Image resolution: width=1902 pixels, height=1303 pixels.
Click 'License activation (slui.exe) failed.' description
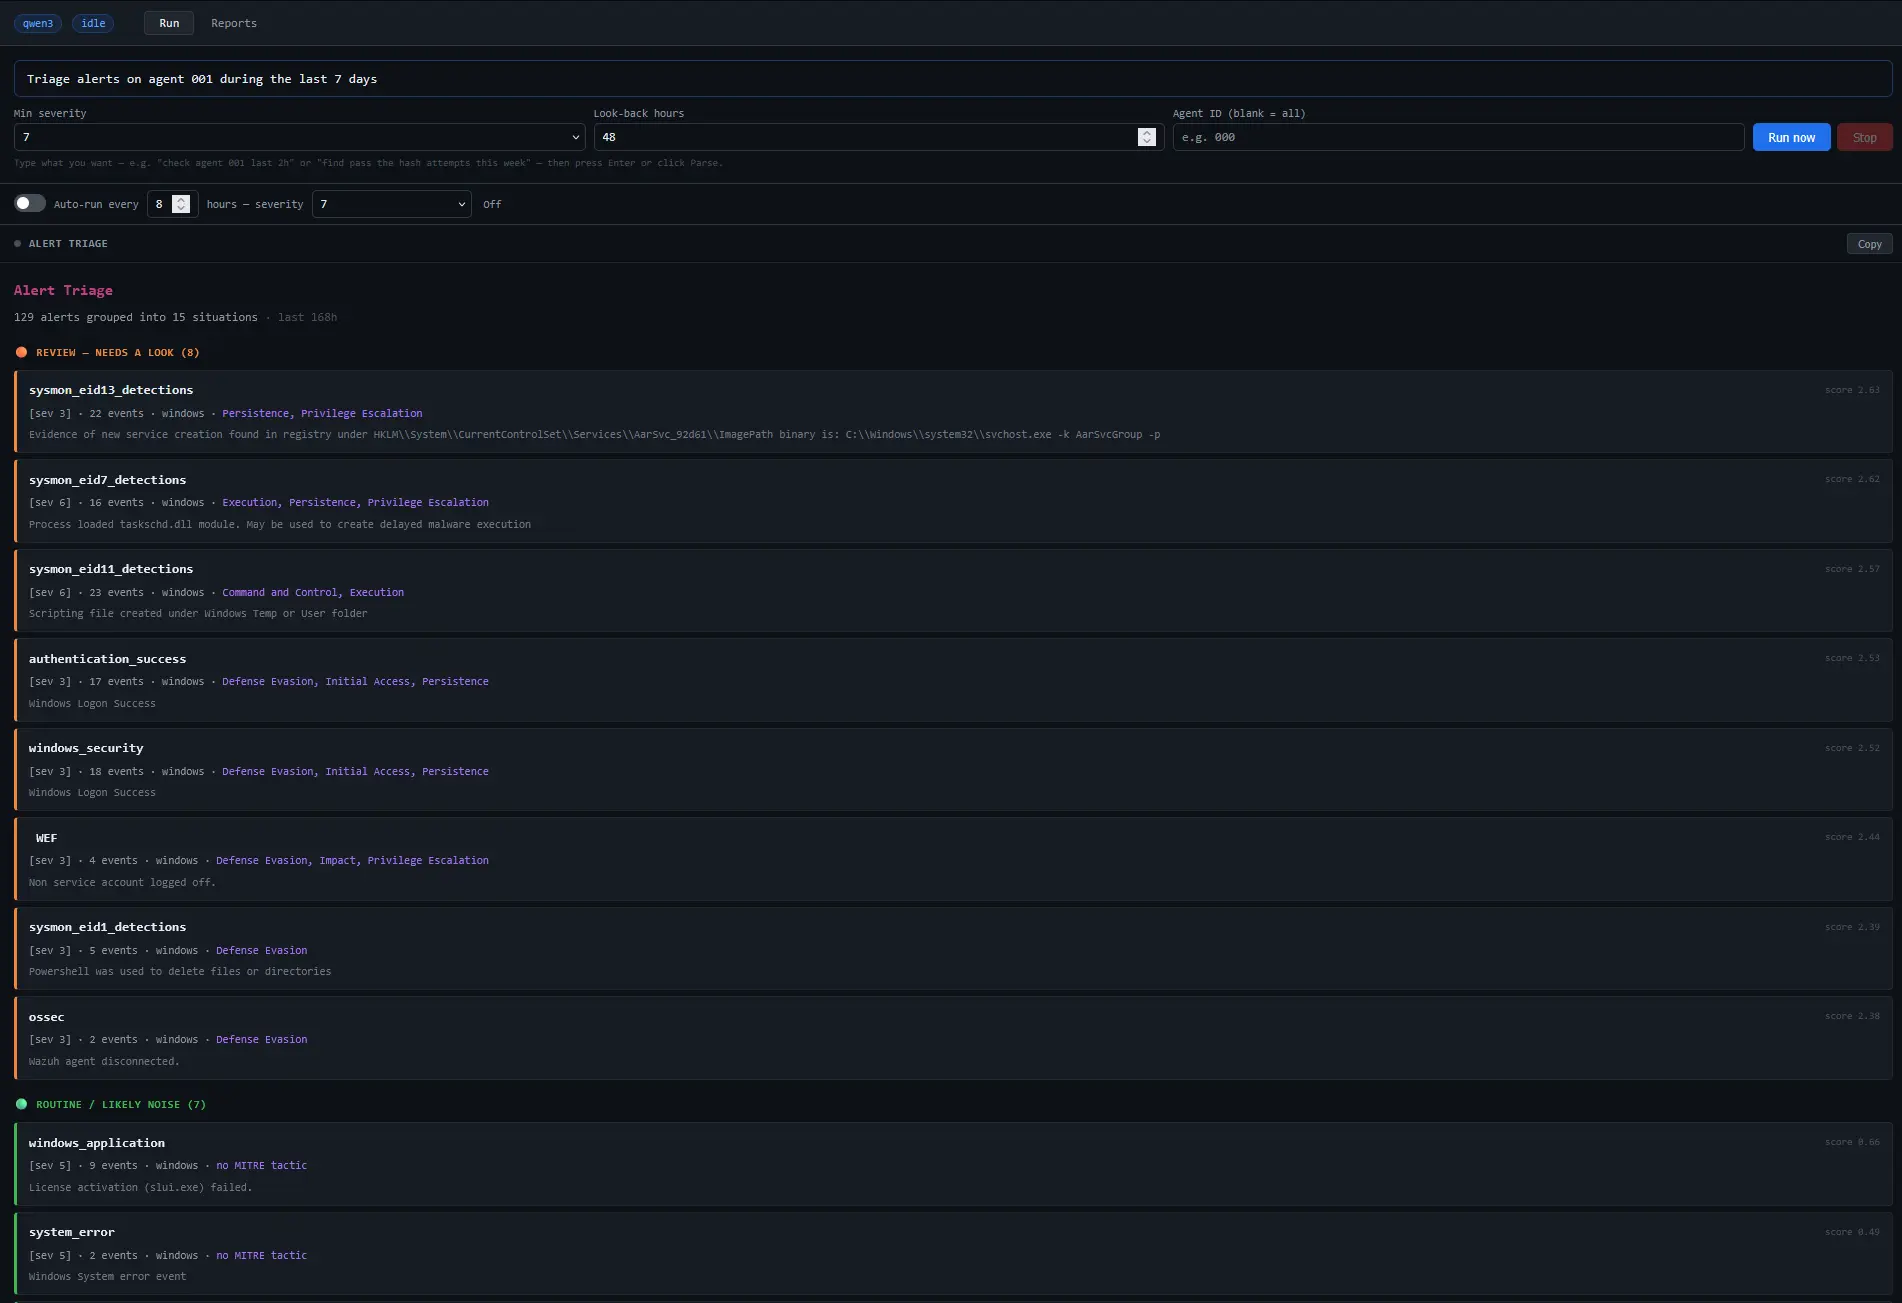[140, 1187]
